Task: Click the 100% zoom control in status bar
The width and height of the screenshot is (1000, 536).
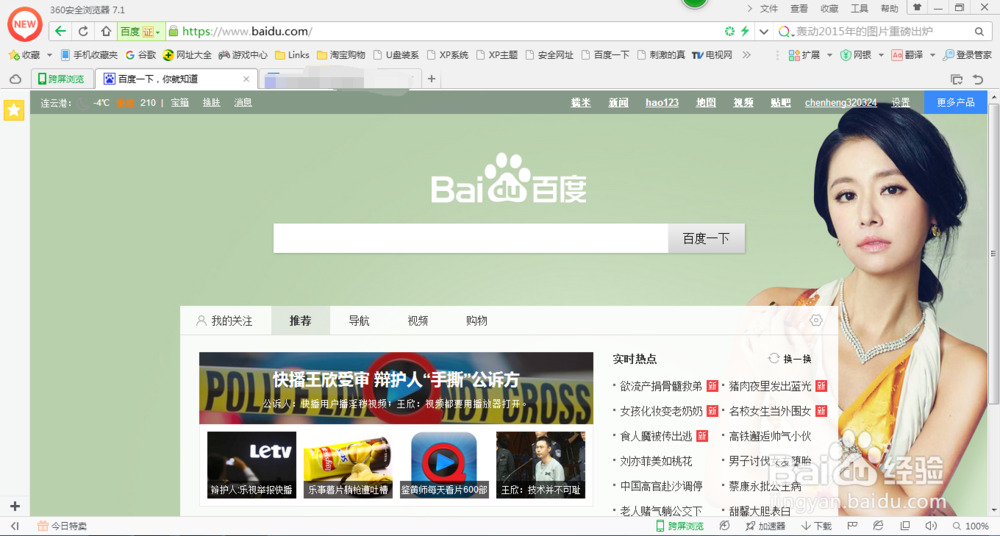Action: coord(971,526)
